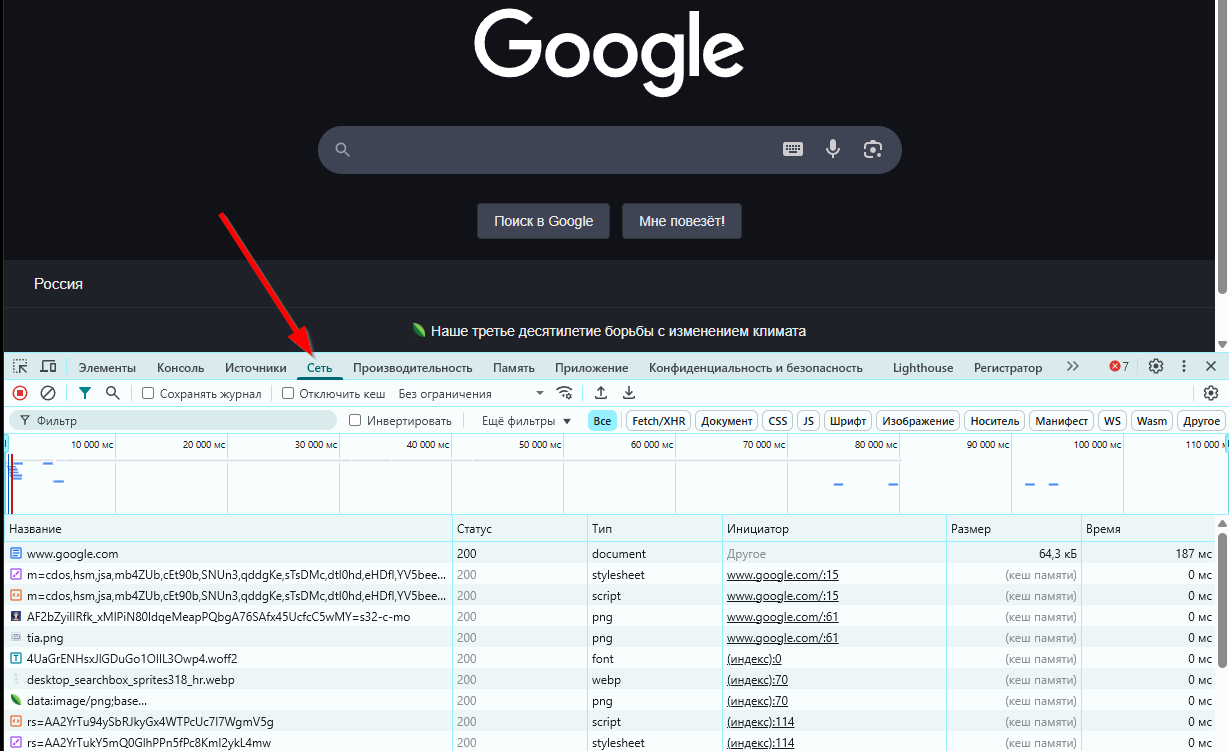Stop recording network log
Screen dimensions: 1229x751
point(20,394)
